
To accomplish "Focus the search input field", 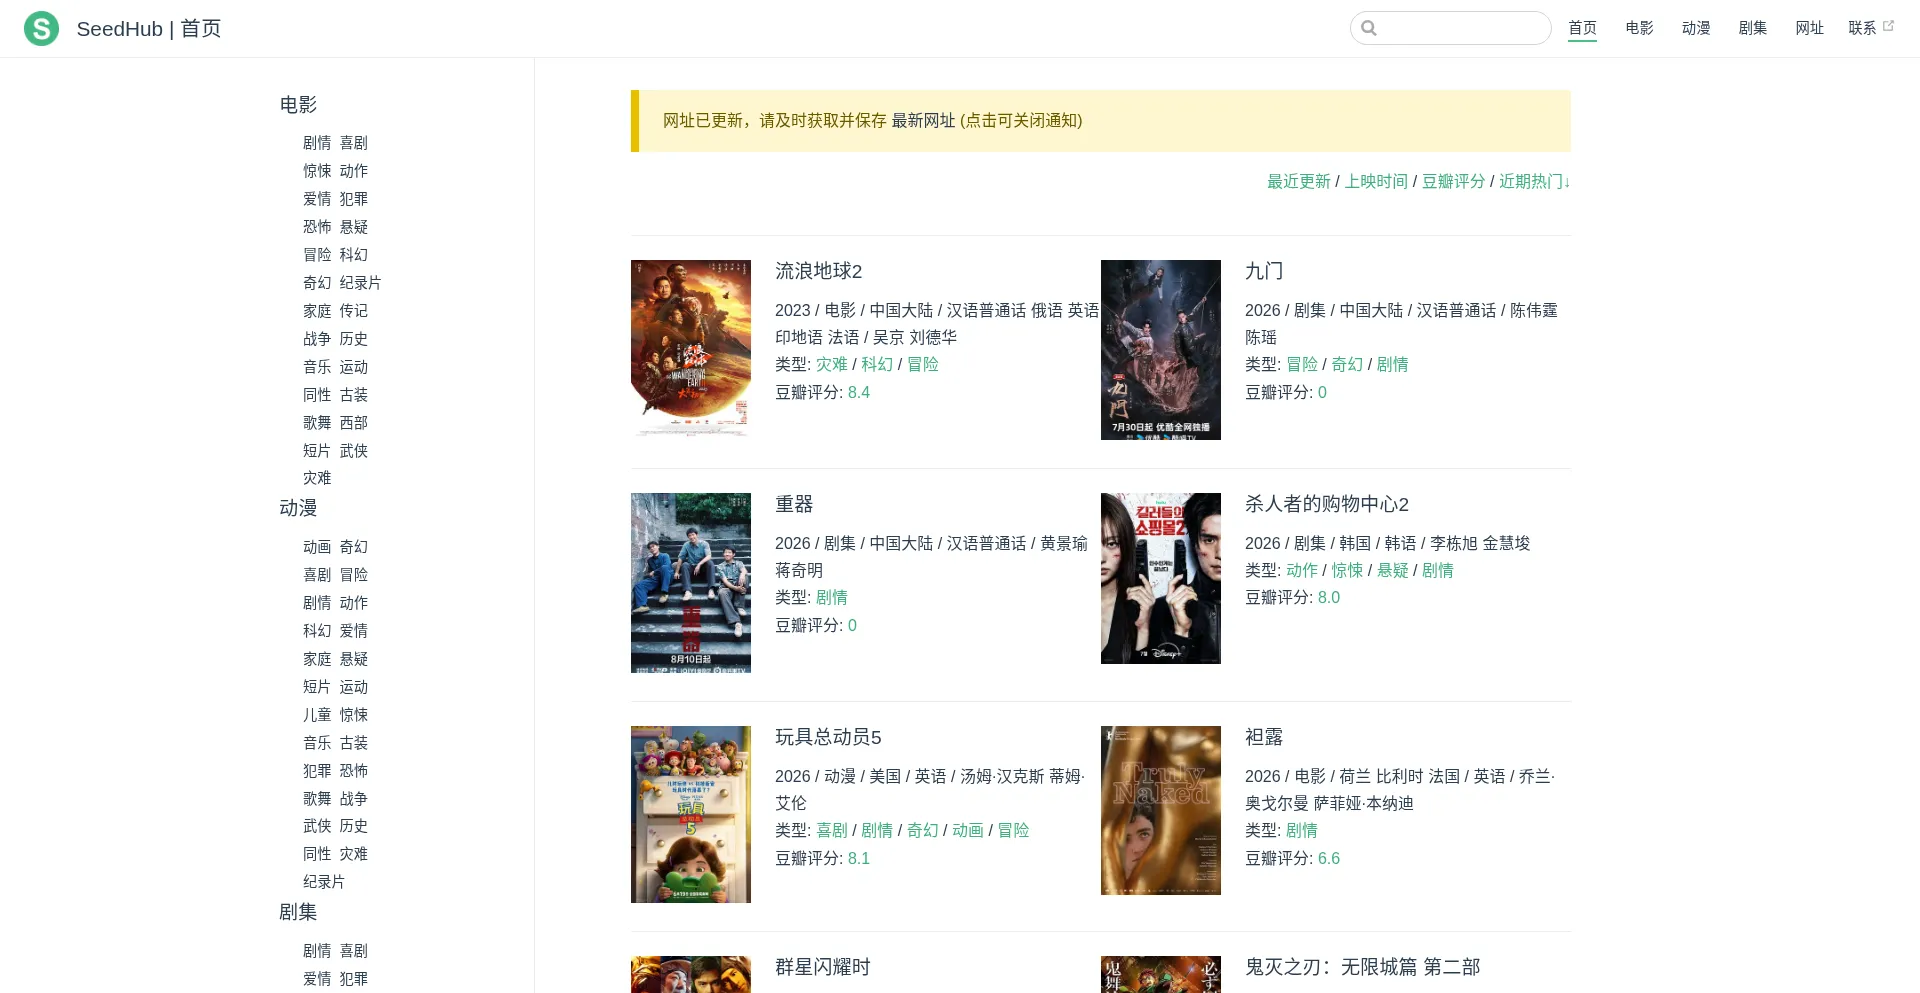I will pyautogui.click(x=1450, y=28).
